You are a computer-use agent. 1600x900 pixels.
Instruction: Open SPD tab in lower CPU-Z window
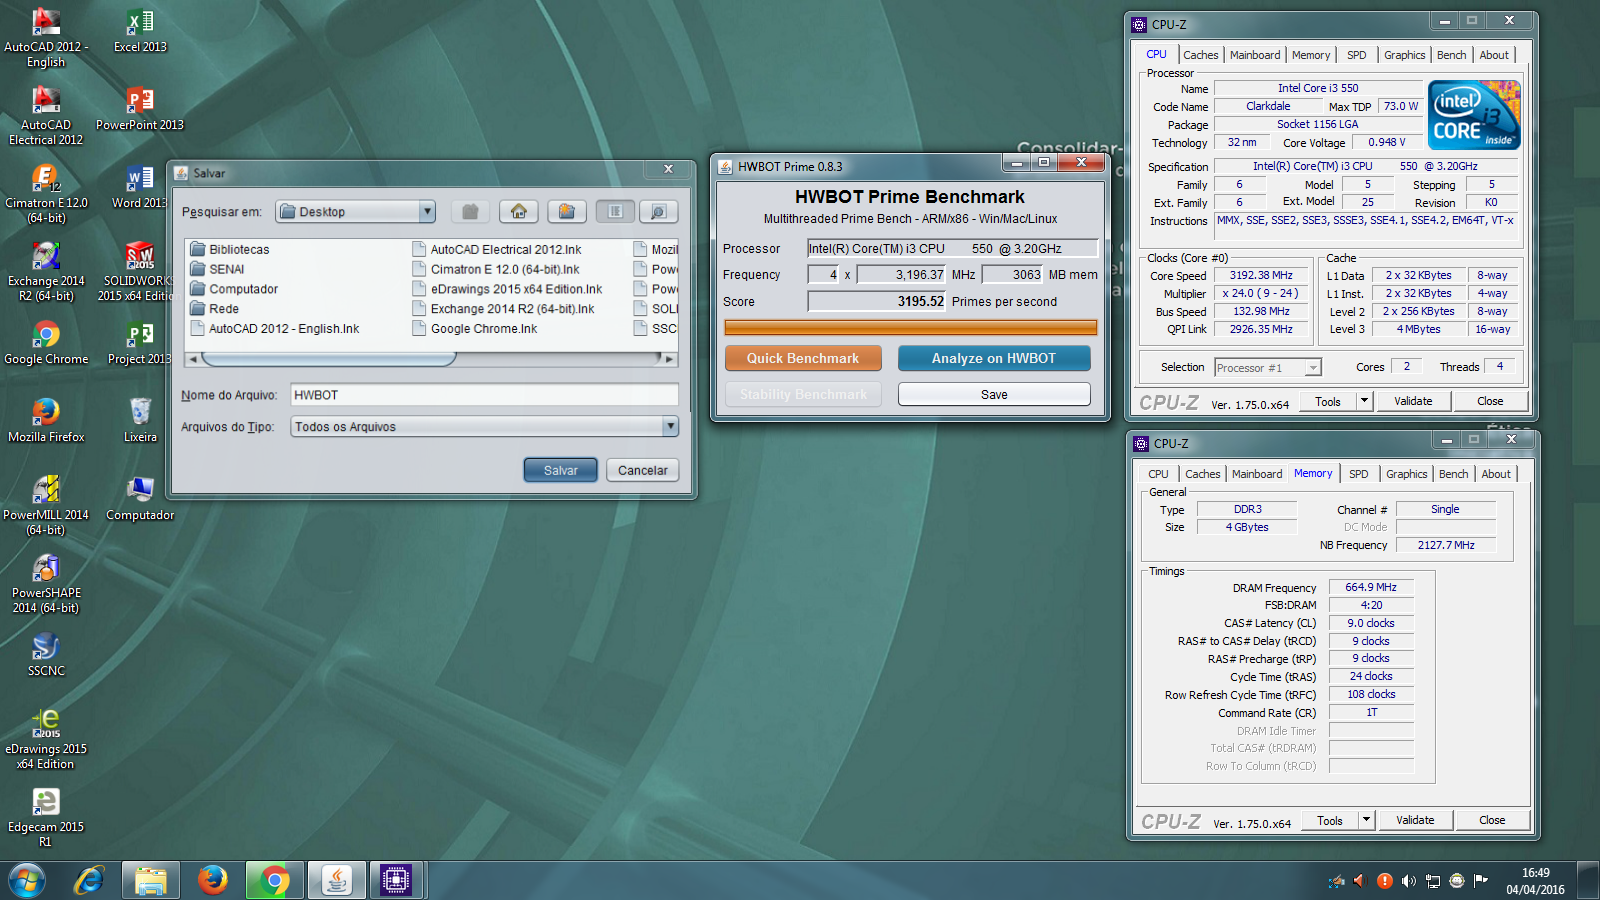pos(1358,474)
